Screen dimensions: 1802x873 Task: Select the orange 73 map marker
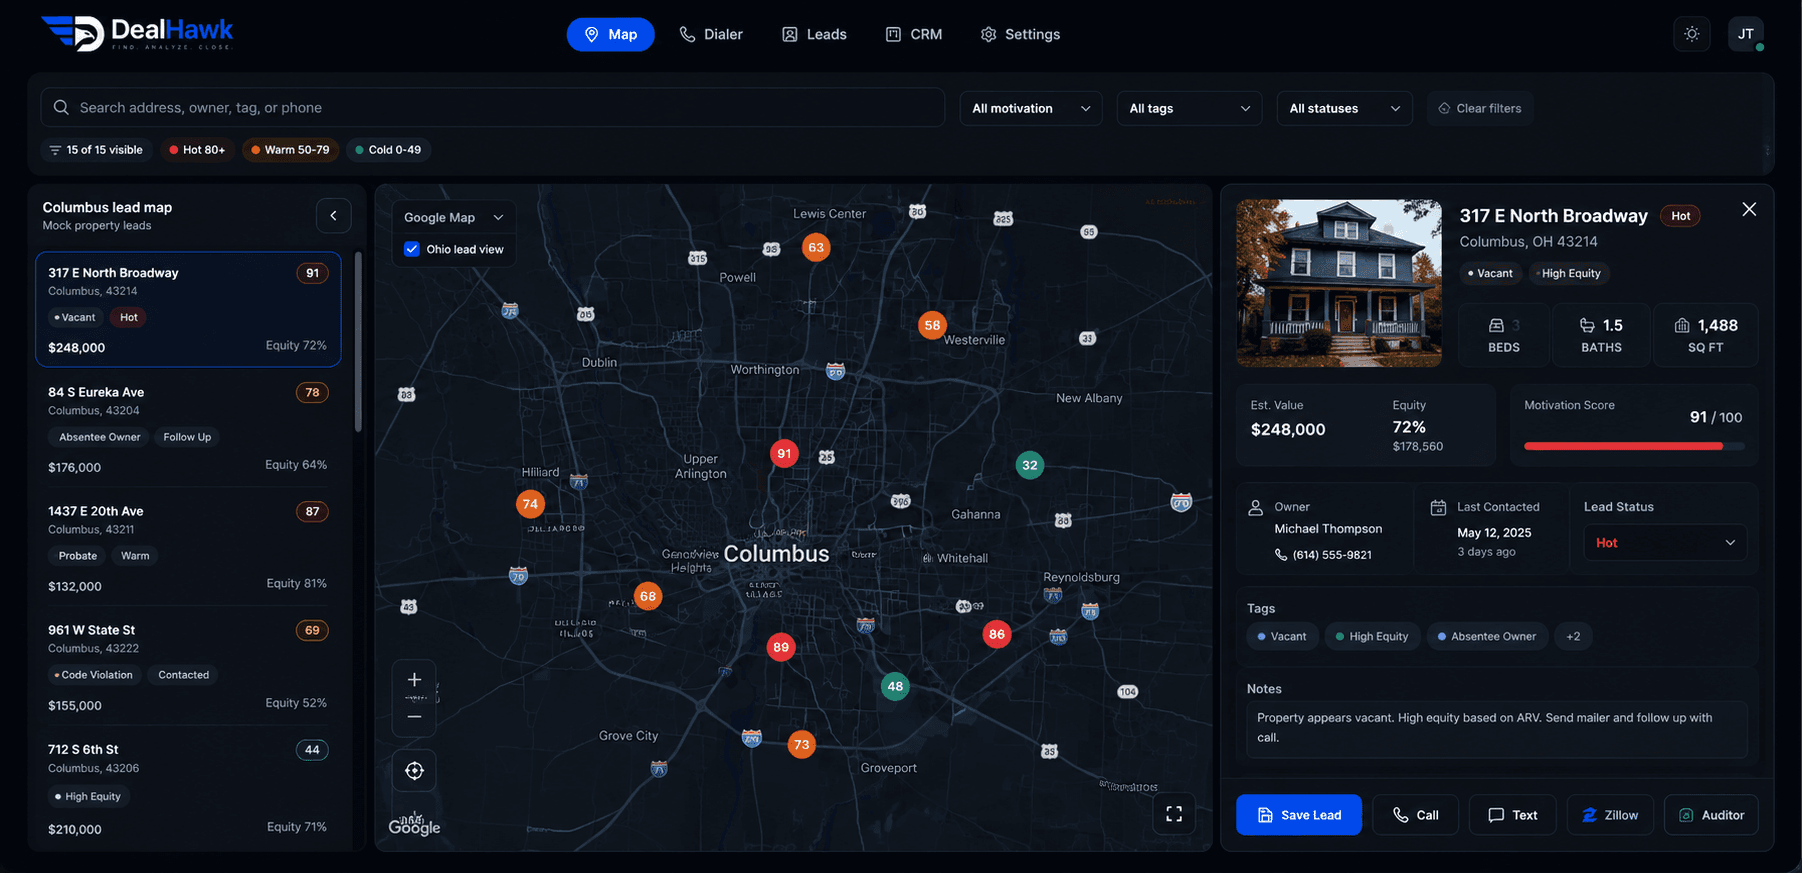(801, 744)
